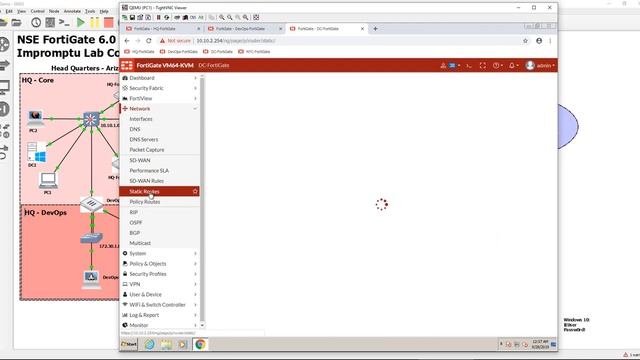Click the Chrome profile account icon

point(539,41)
